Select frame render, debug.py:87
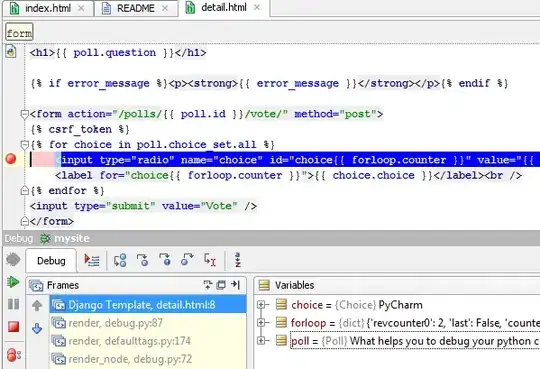This screenshot has height=369, width=540. (x=148, y=323)
